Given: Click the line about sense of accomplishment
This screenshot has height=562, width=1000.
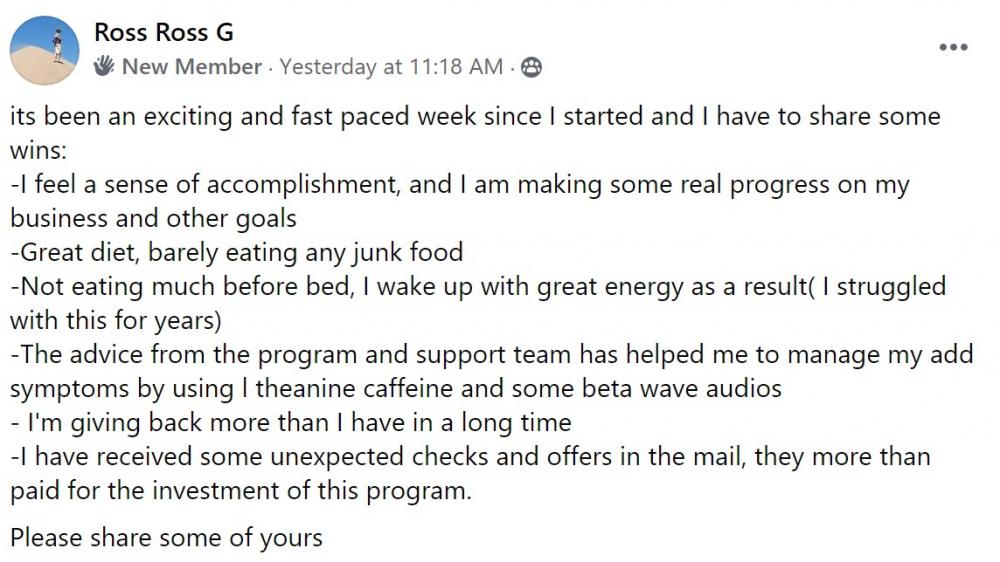Looking at the screenshot, I should point(459,185).
